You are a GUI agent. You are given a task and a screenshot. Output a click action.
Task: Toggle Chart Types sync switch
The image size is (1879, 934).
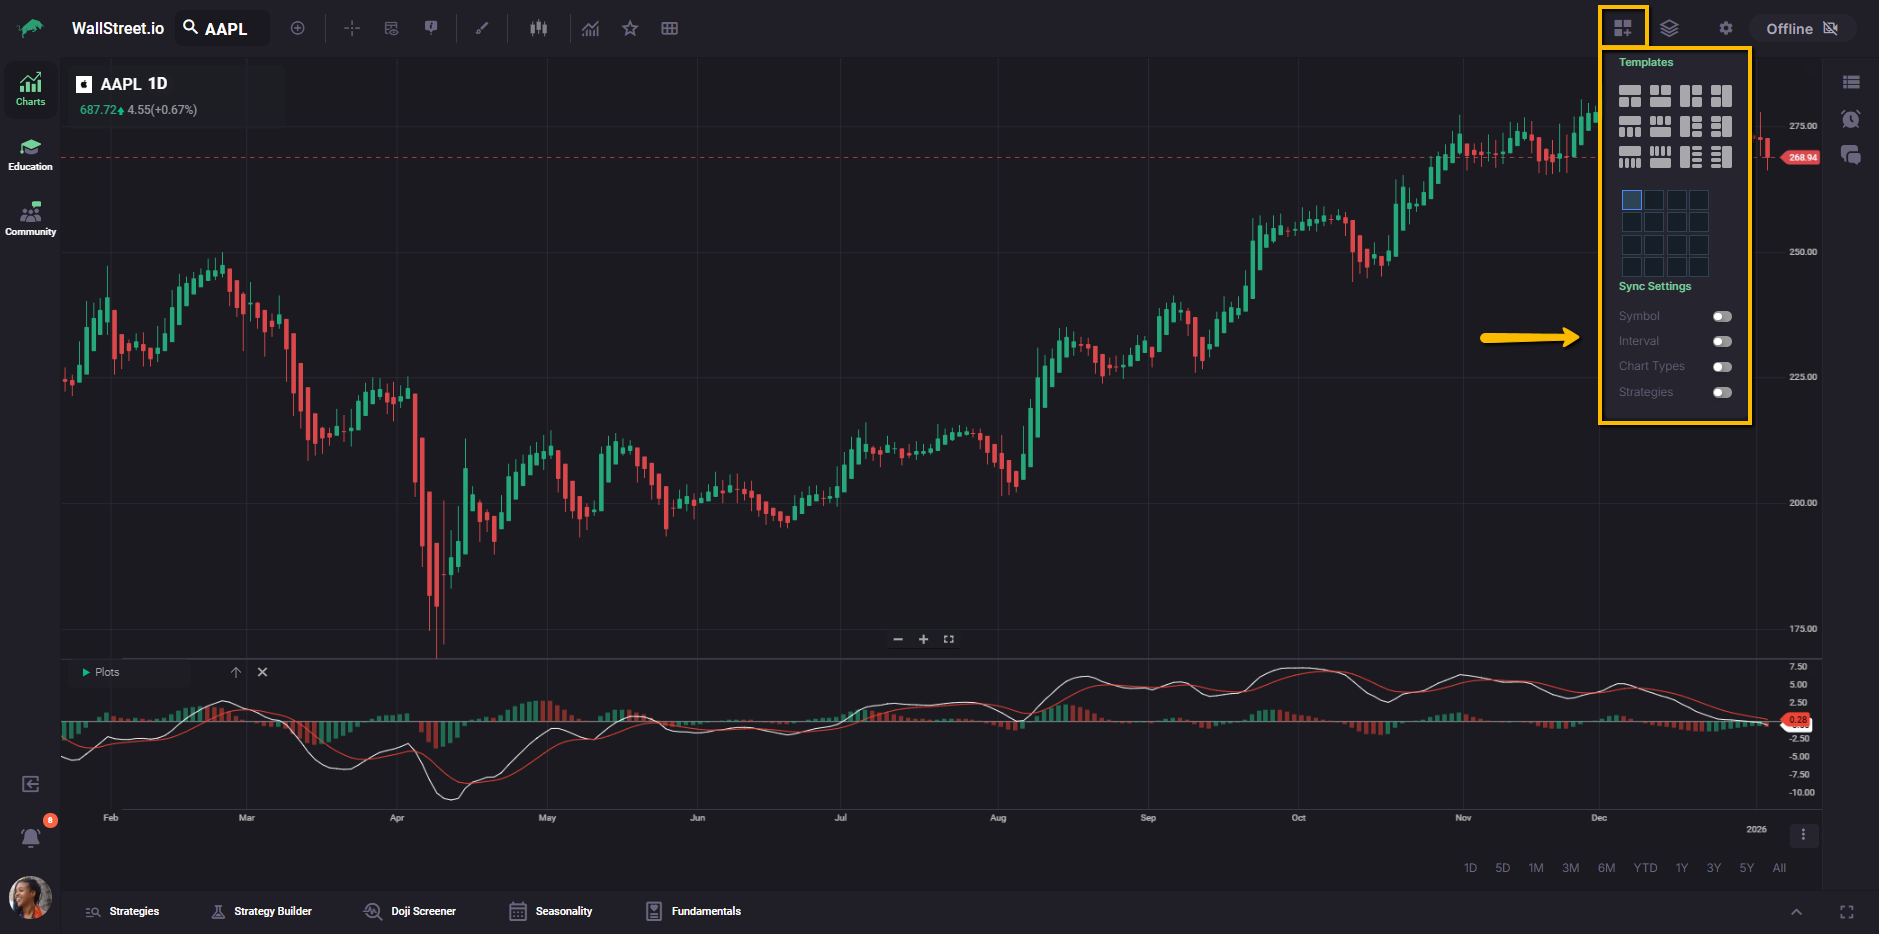point(1722,367)
